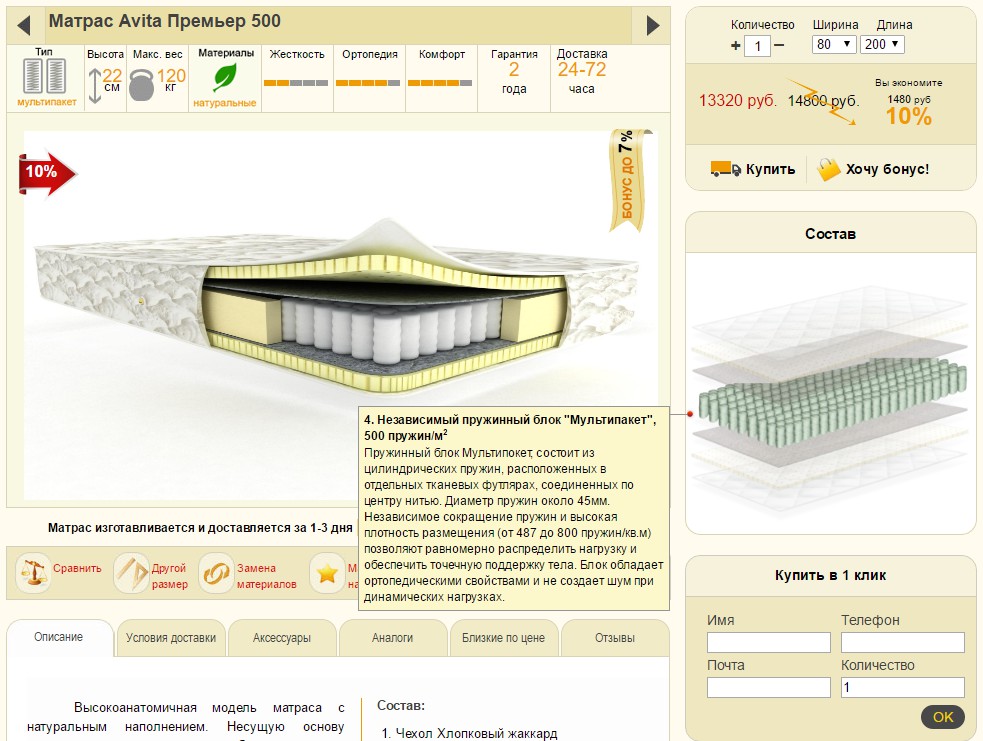Image resolution: width=983 pixels, height=741 pixels.
Task: Click the Замена материалов link
Action: tap(266, 576)
